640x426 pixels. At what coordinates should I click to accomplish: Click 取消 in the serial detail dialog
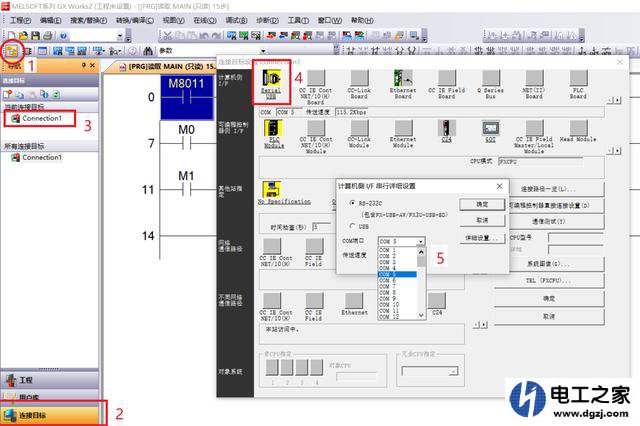pyautogui.click(x=482, y=220)
